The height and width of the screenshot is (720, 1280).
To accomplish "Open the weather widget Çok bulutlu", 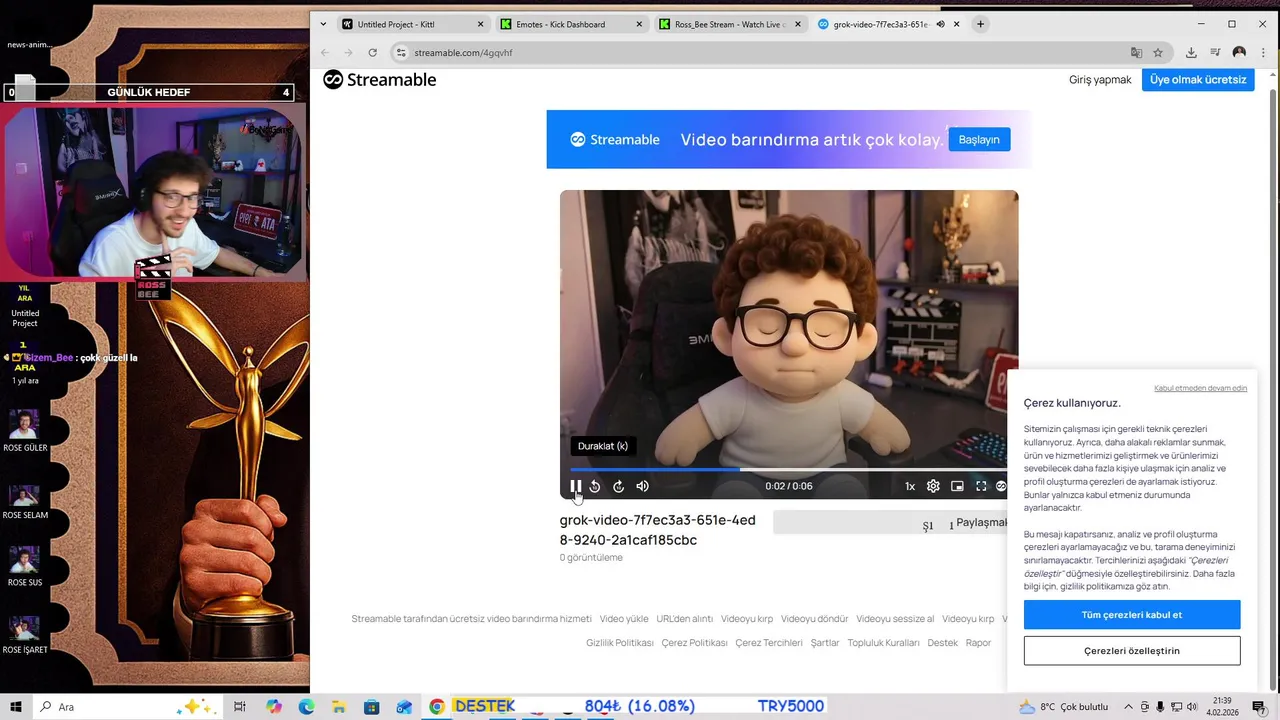I will tap(1063, 707).
